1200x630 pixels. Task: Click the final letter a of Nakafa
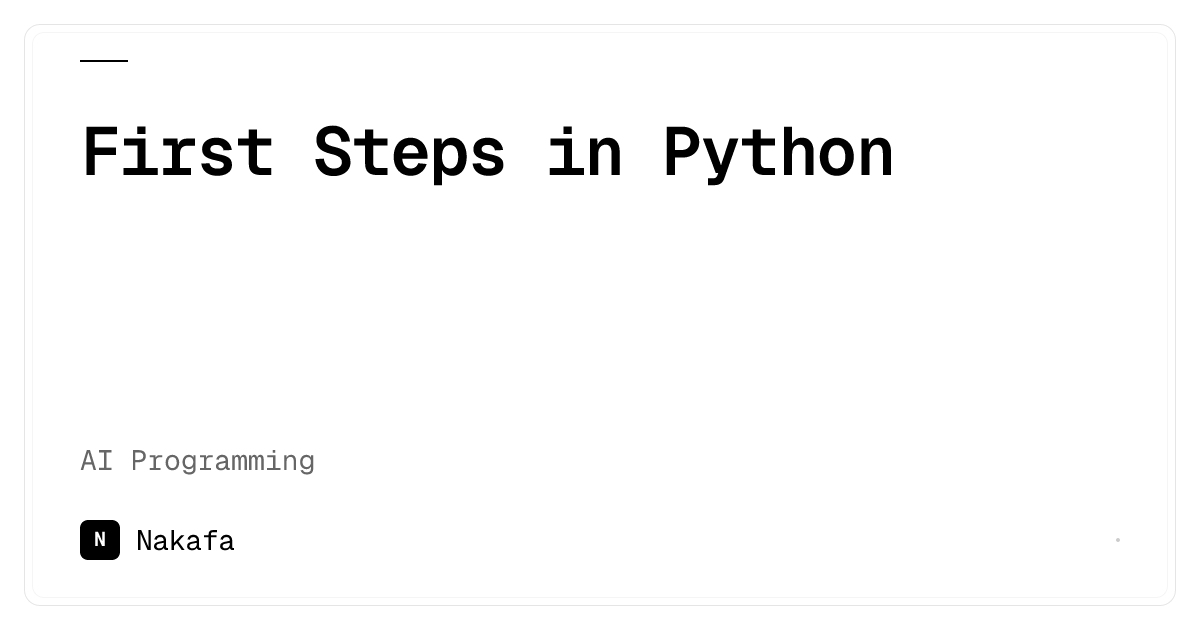pyautogui.click(x=227, y=545)
